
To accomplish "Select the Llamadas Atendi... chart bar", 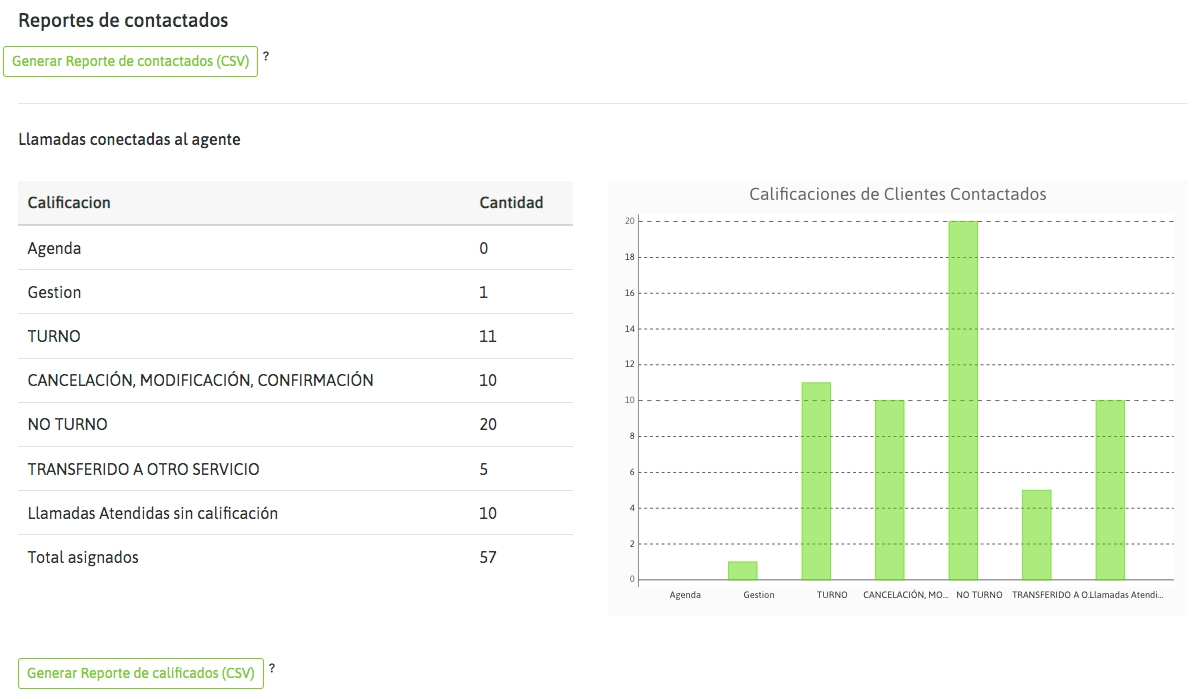I will [x=1110, y=490].
